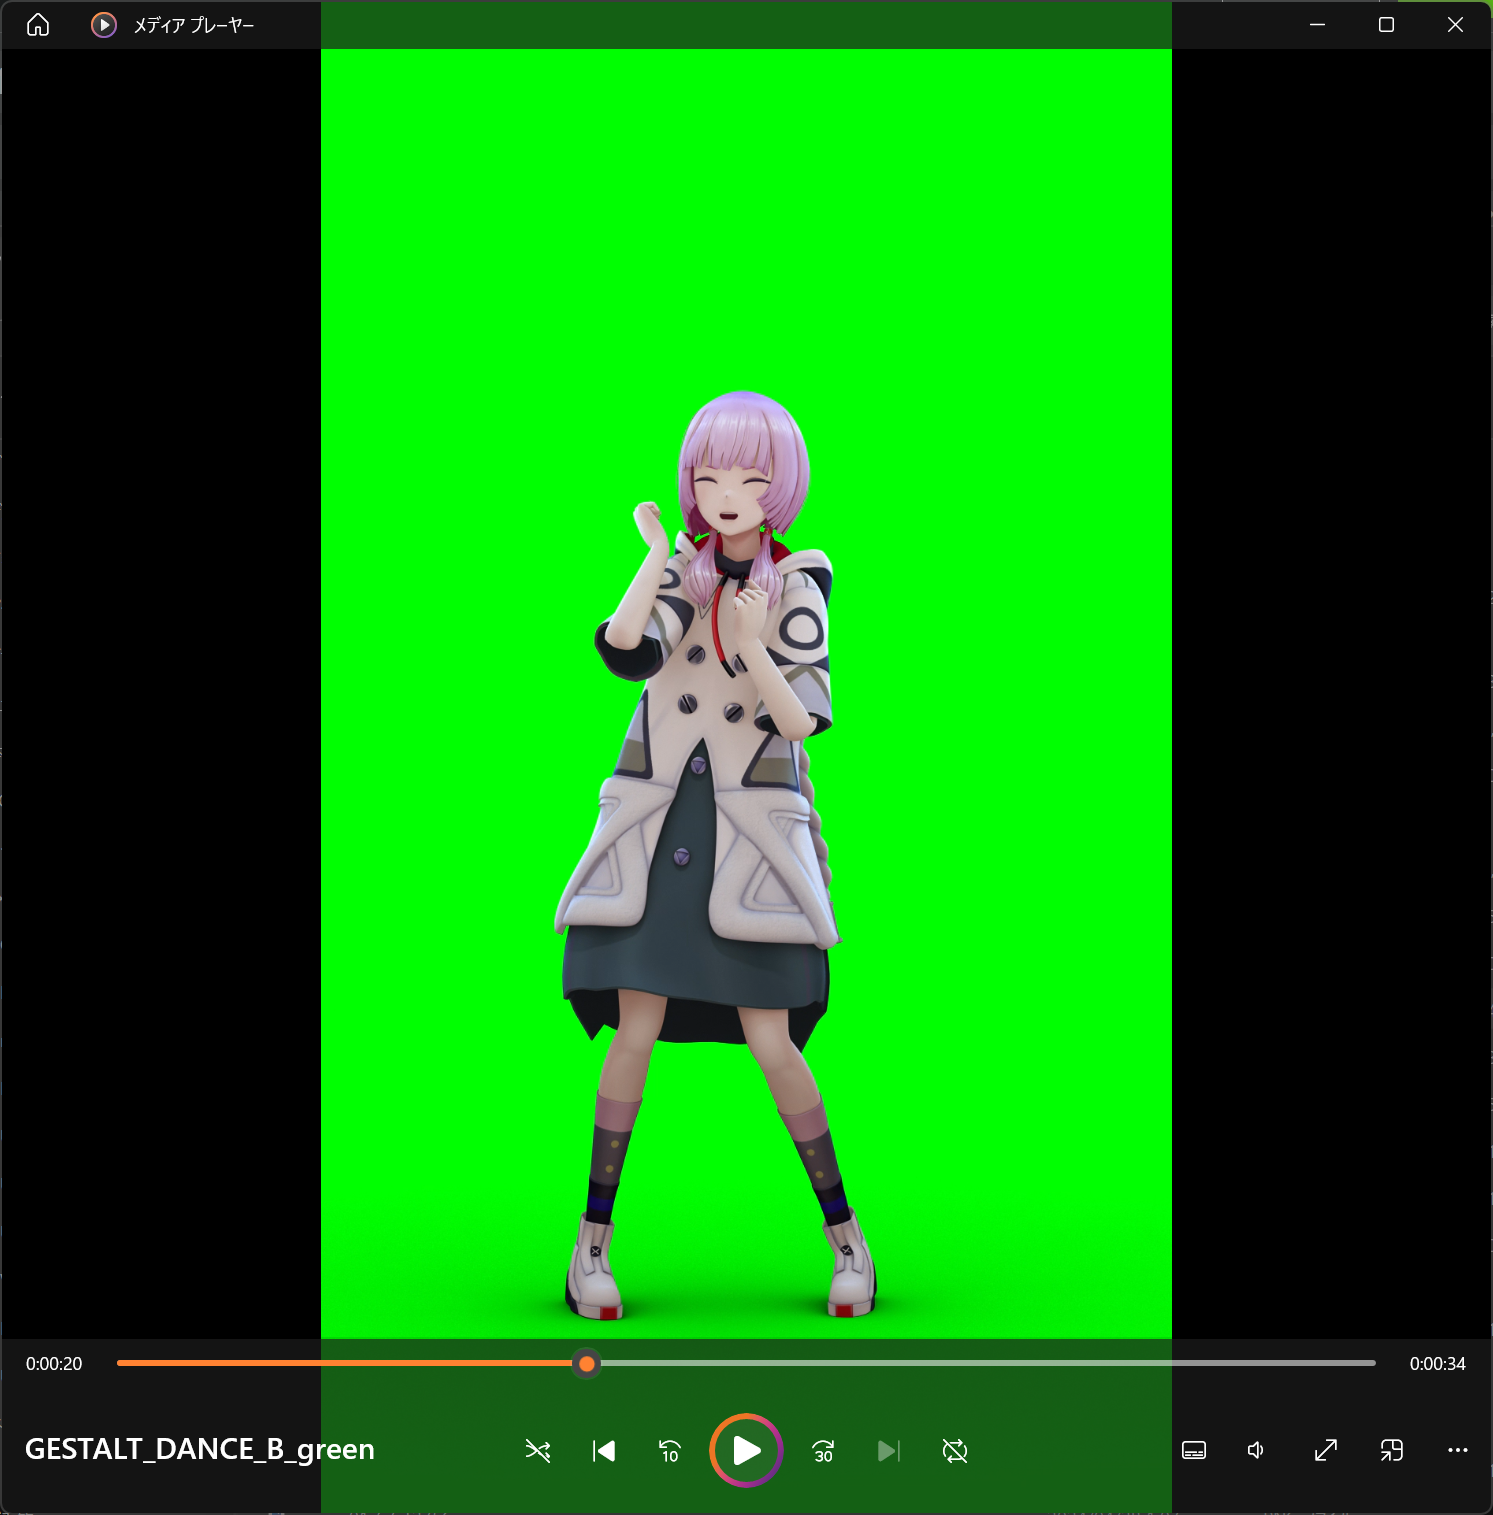
Task: Toggle subtitles and captions
Action: (x=1193, y=1450)
